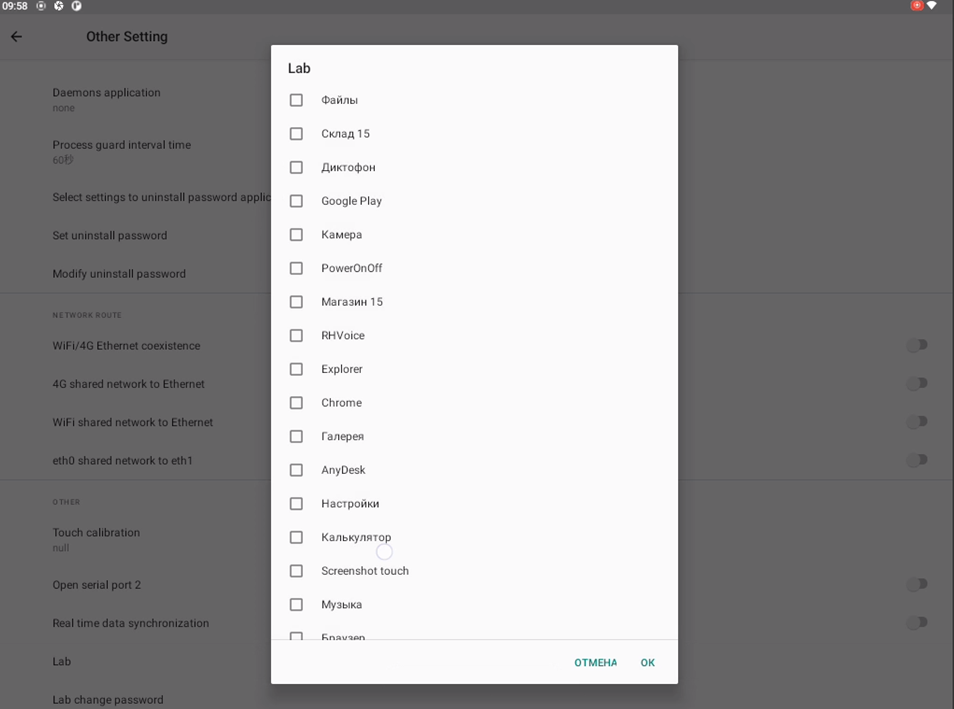
Task: Check the Камера checkbox
Action: point(296,235)
